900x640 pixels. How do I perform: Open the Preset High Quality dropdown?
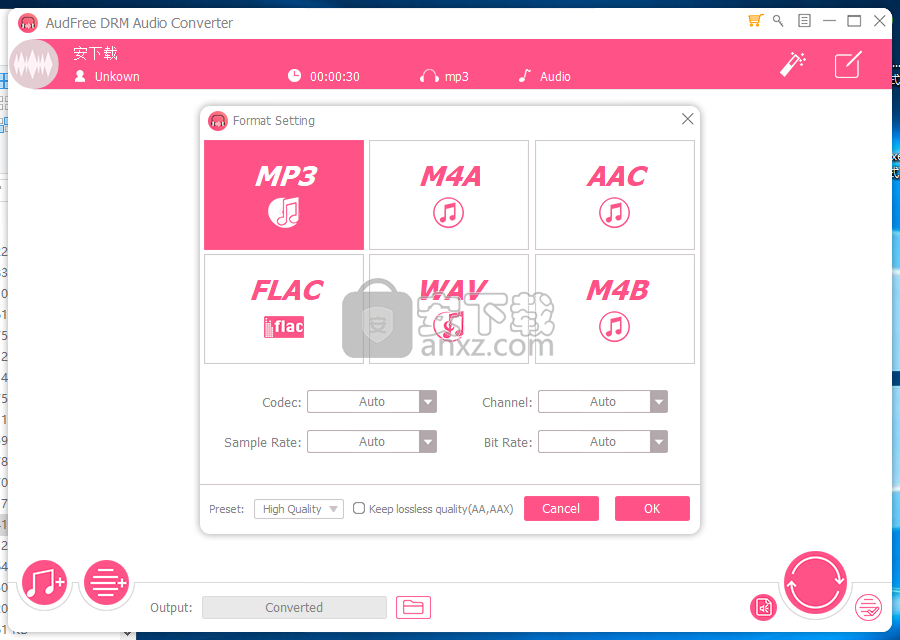point(299,509)
